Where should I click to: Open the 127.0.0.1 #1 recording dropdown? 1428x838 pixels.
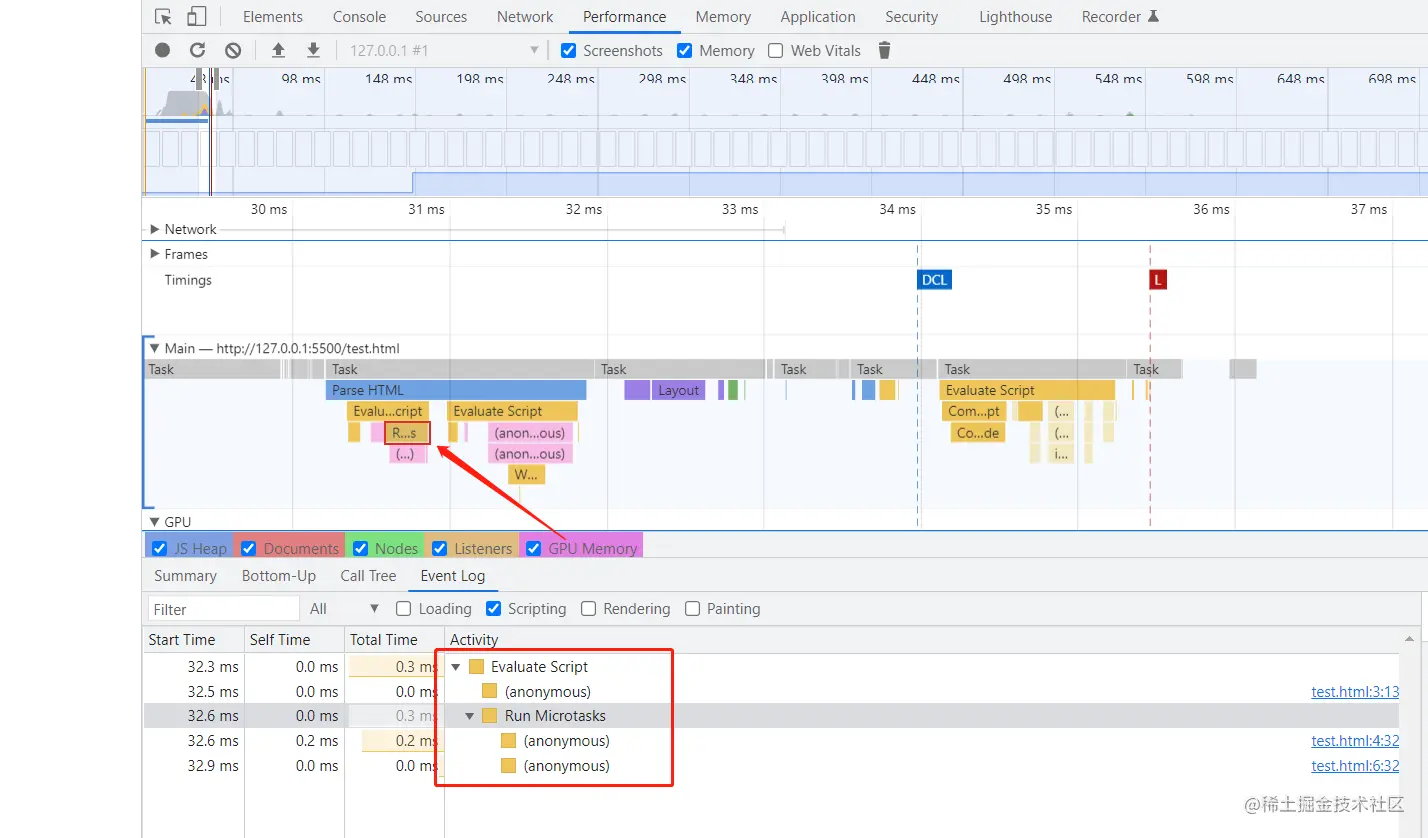tap(444, 50)
